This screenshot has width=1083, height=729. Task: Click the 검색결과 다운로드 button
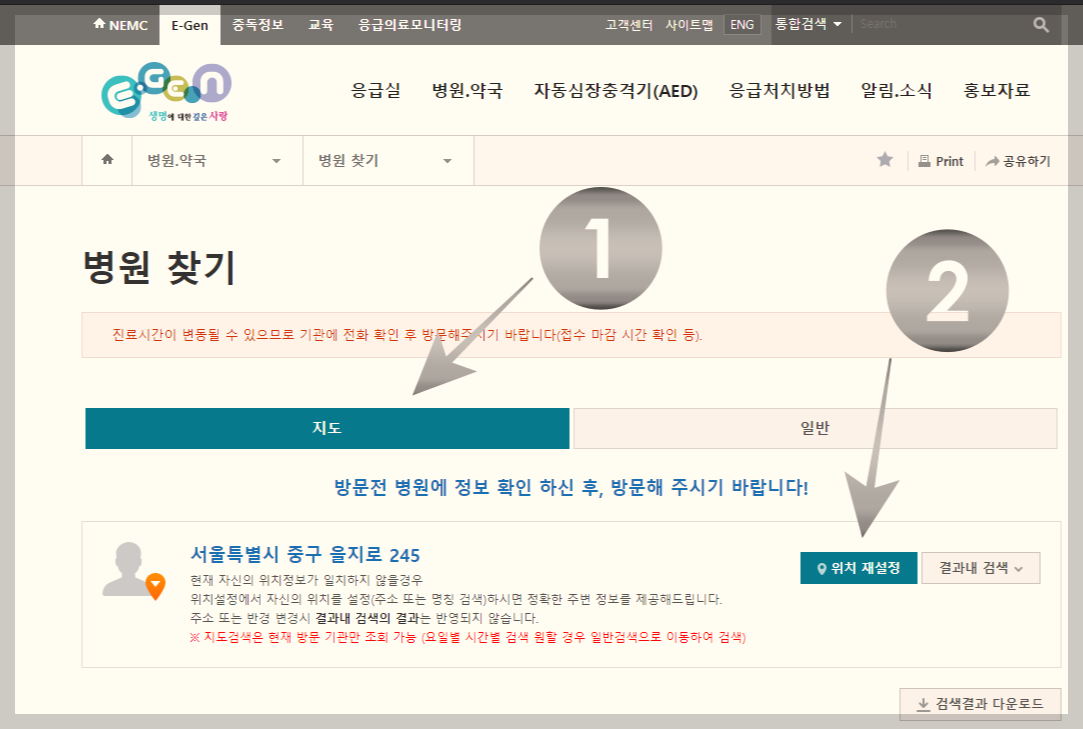tap(981, 704)
